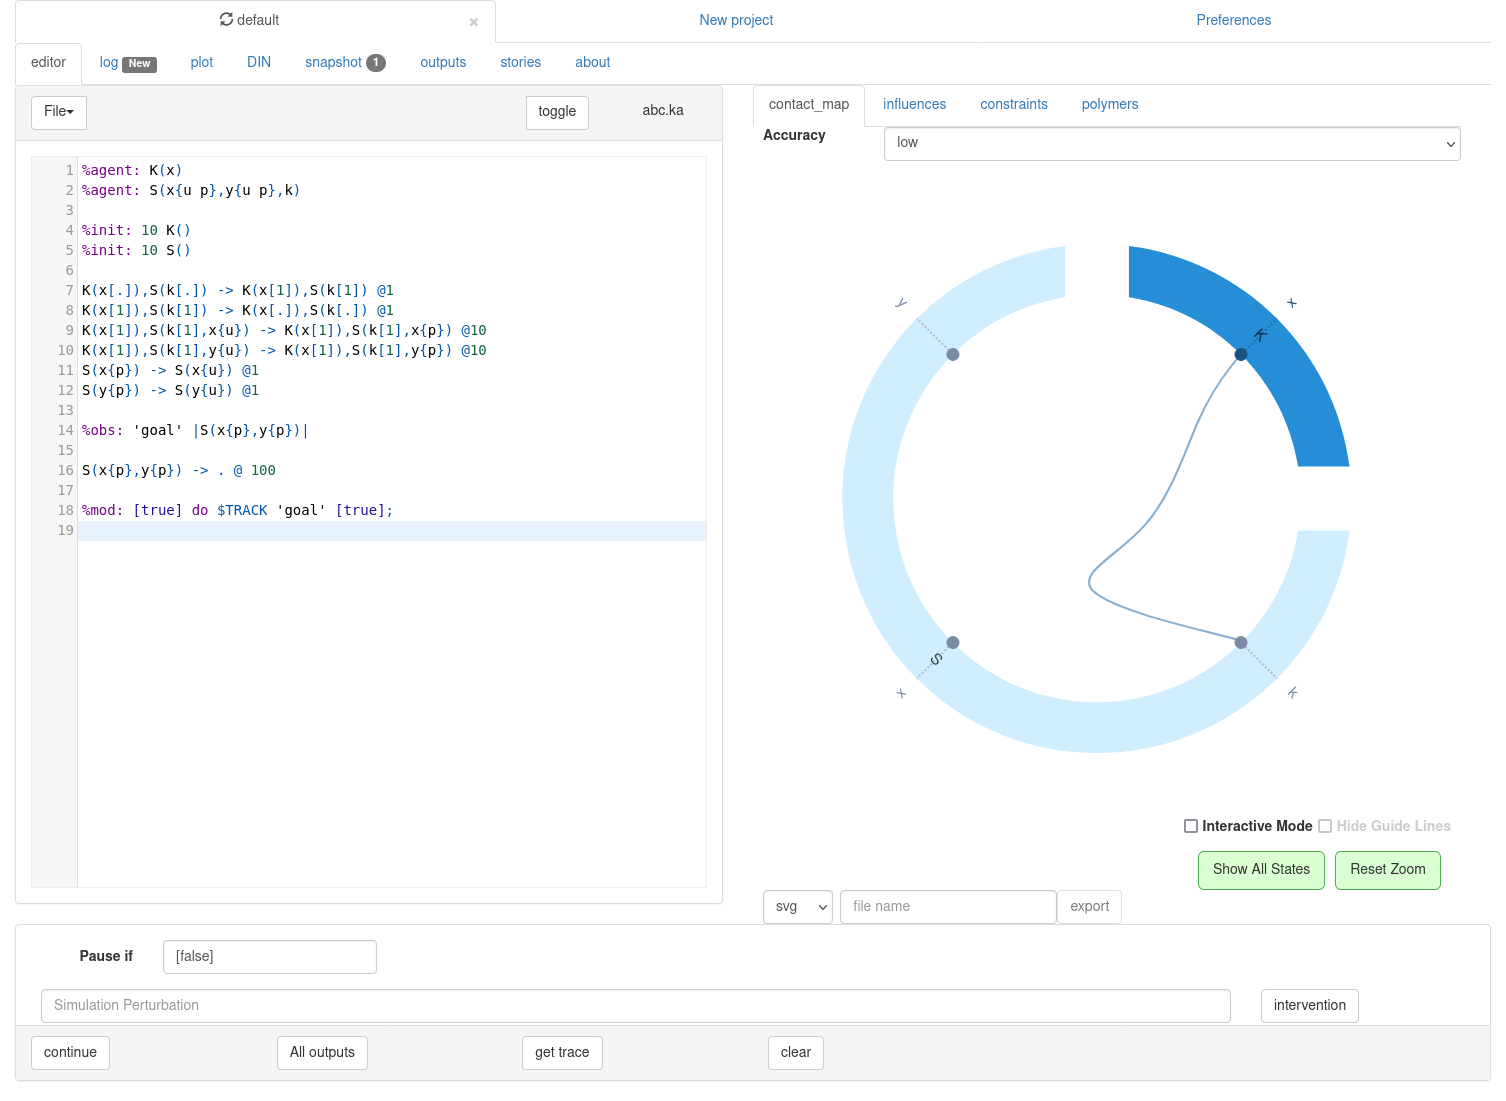Click Reset Zoom button
1506x1101 pixels.
point(1388,870)
